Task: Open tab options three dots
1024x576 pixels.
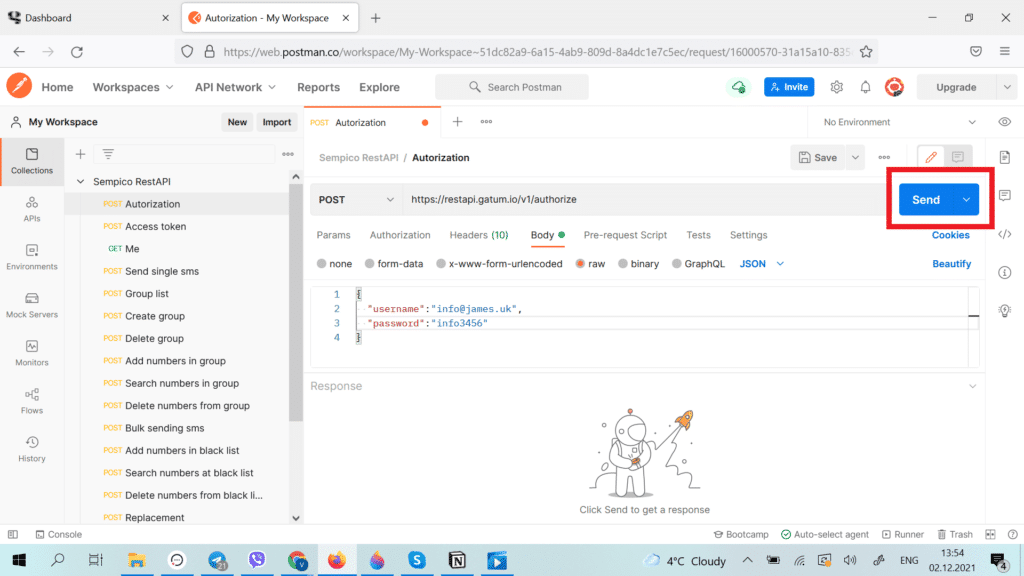Action: (487, 121)
